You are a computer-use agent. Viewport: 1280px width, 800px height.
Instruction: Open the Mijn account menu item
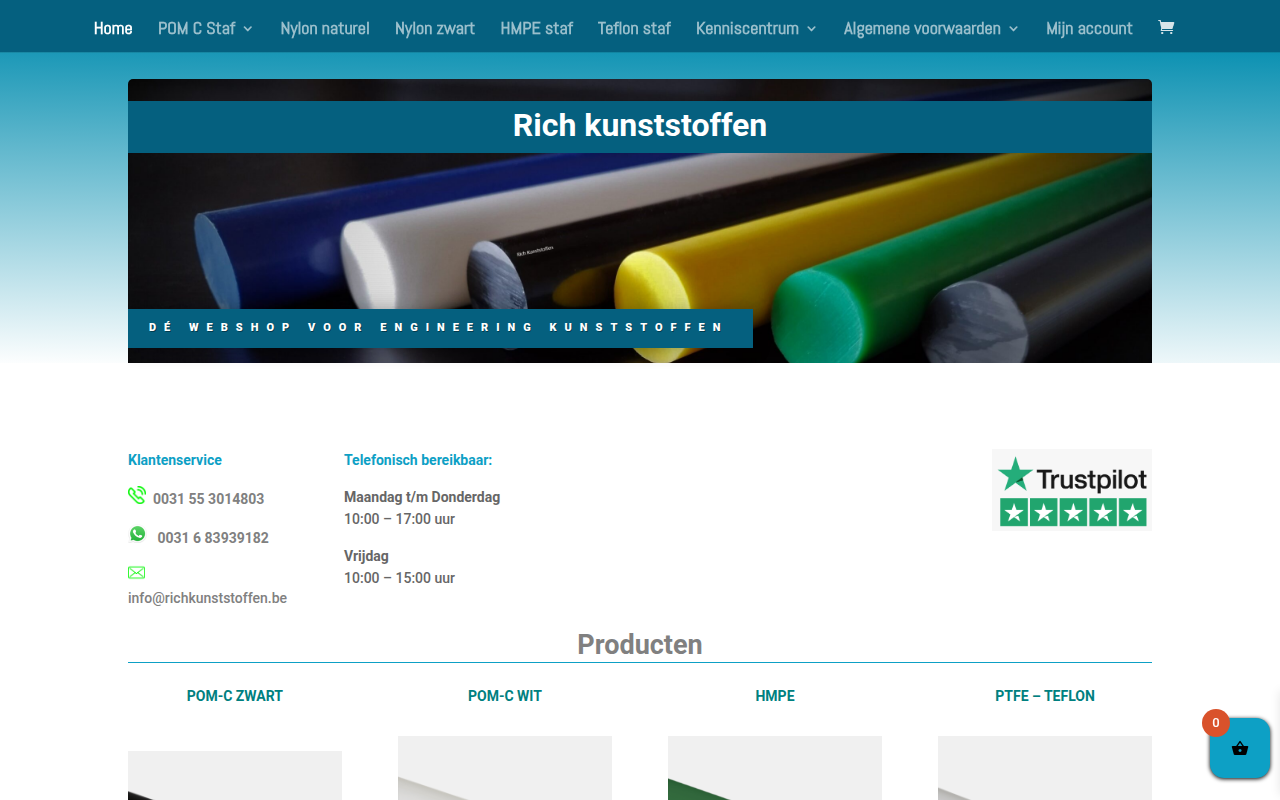1089,28
